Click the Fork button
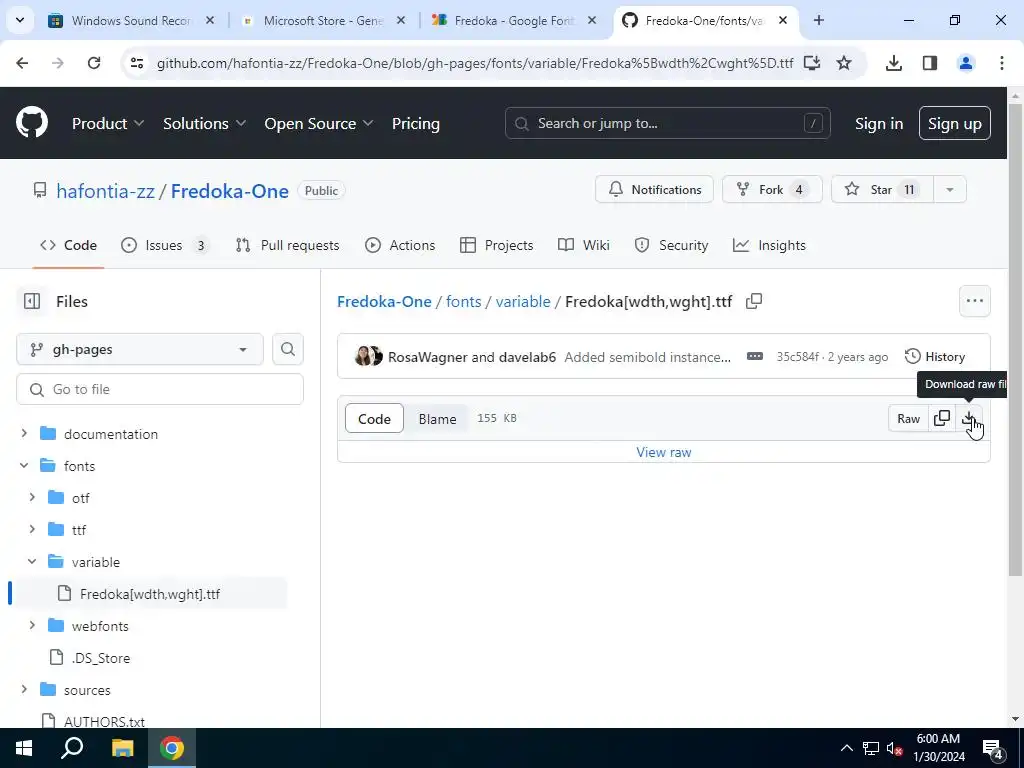 coord(772,189)
